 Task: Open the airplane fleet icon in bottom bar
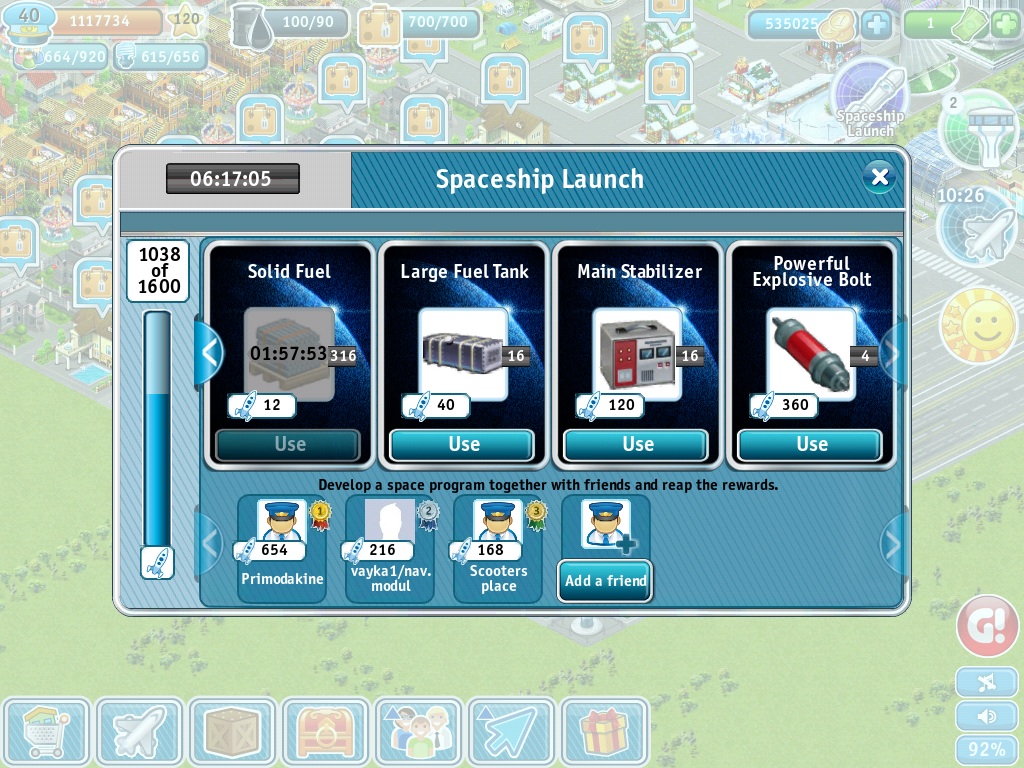[139, 731]
